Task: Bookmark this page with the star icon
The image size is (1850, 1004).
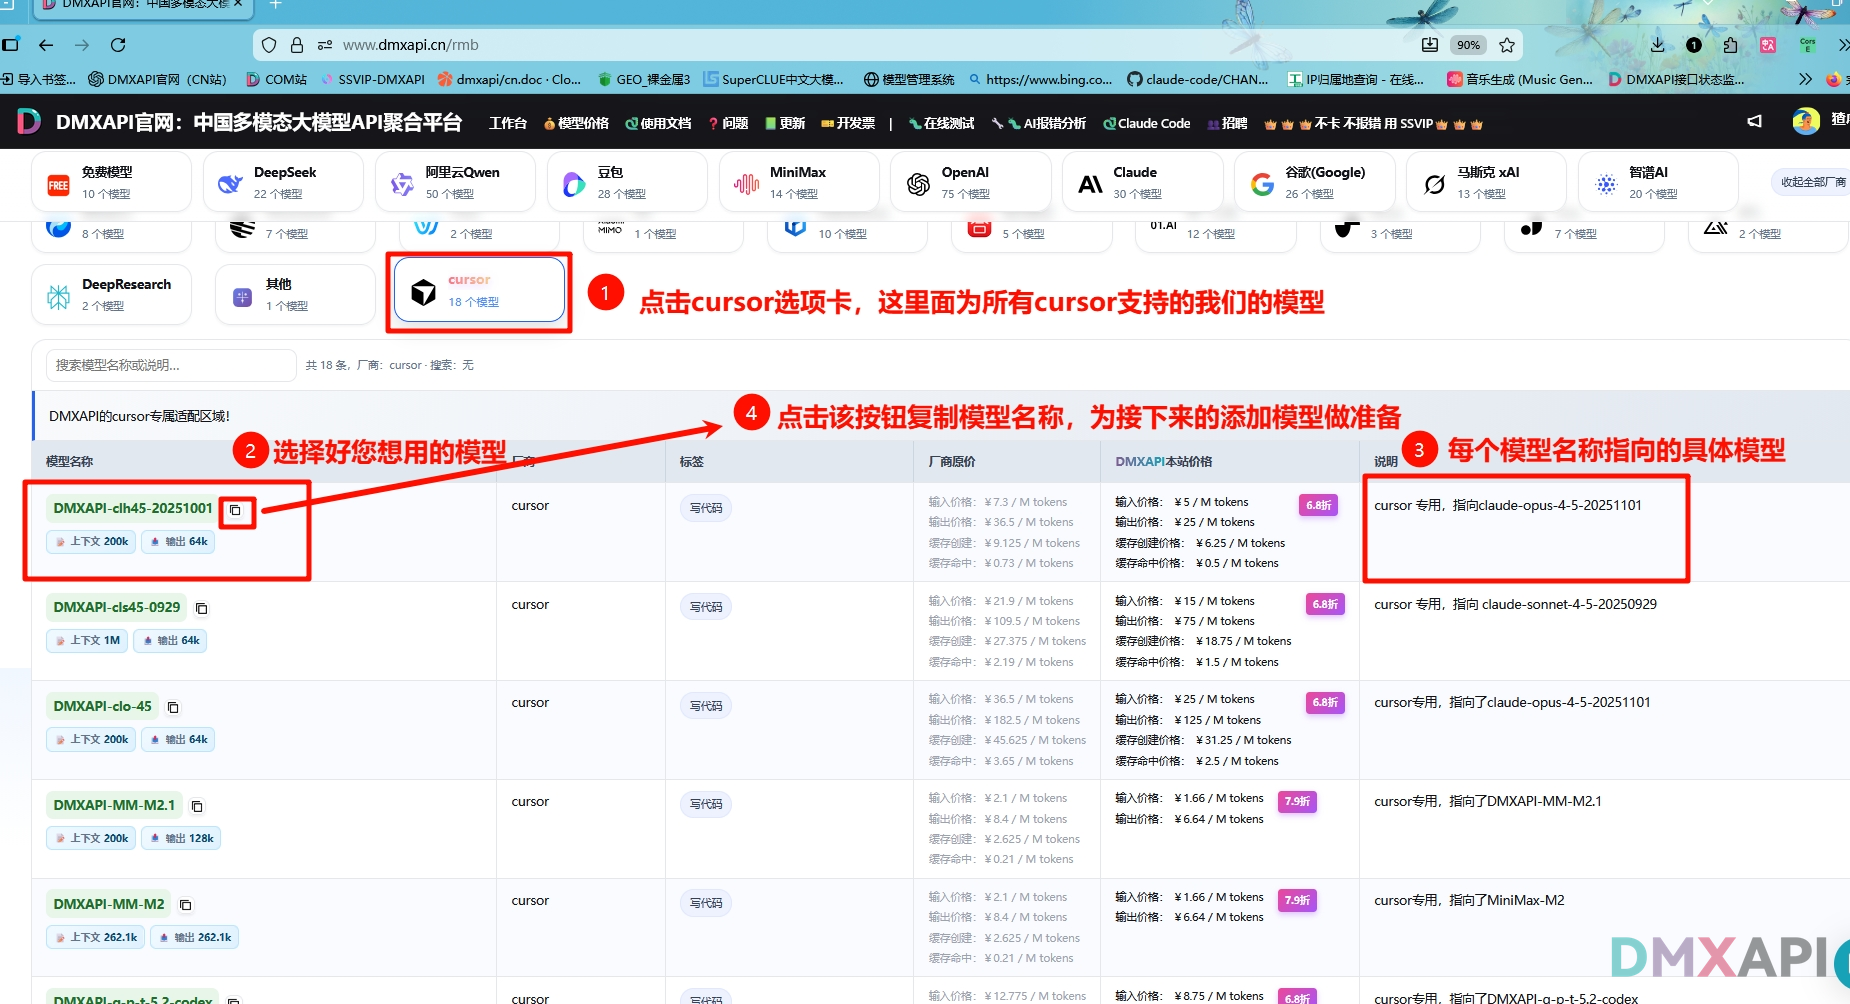Action: [x=1507, y=45]
